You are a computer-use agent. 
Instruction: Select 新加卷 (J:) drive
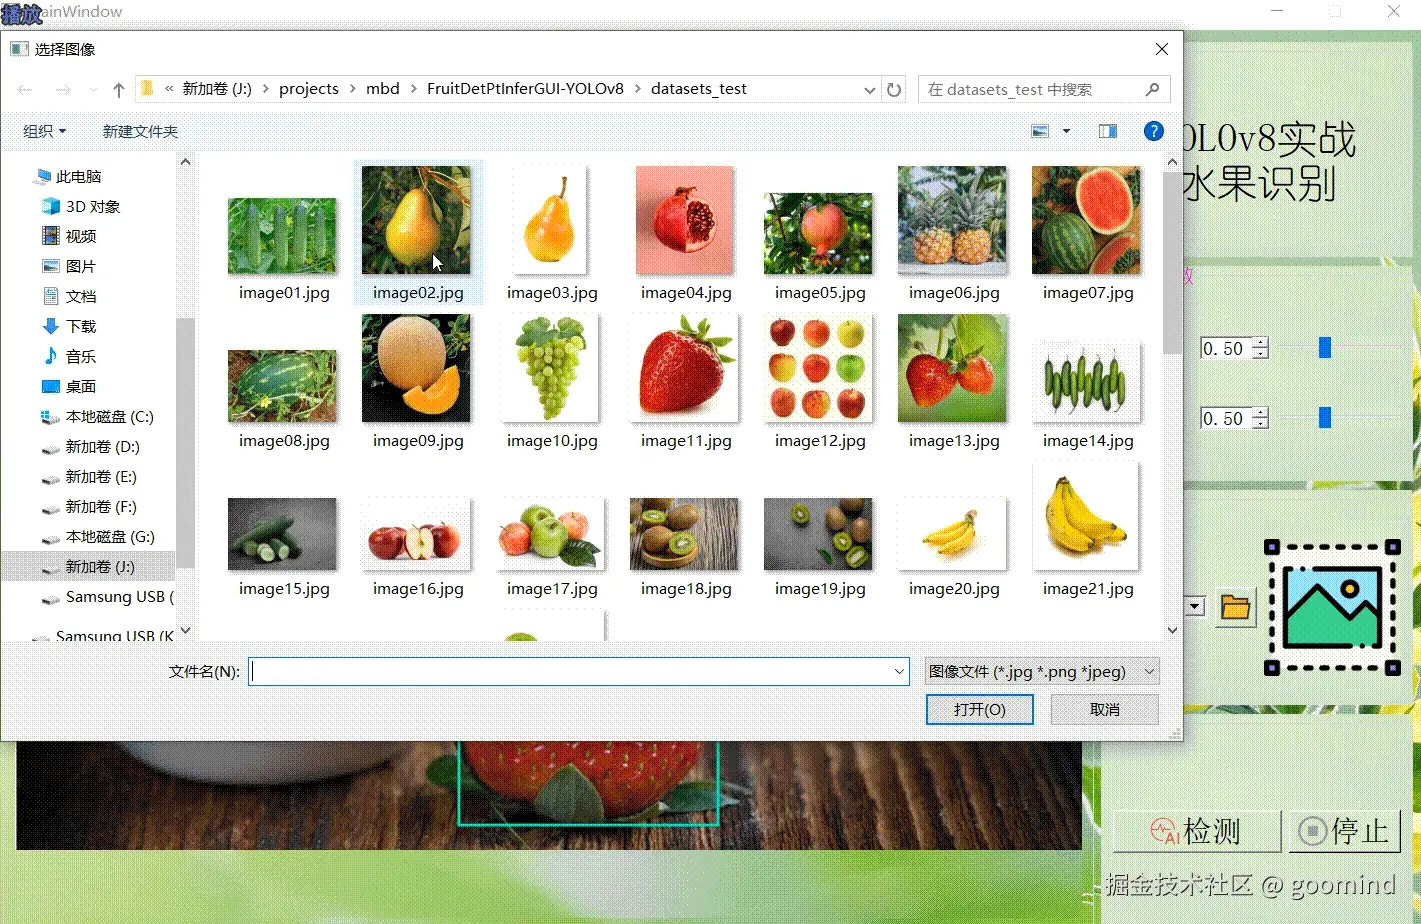point(88,566)
